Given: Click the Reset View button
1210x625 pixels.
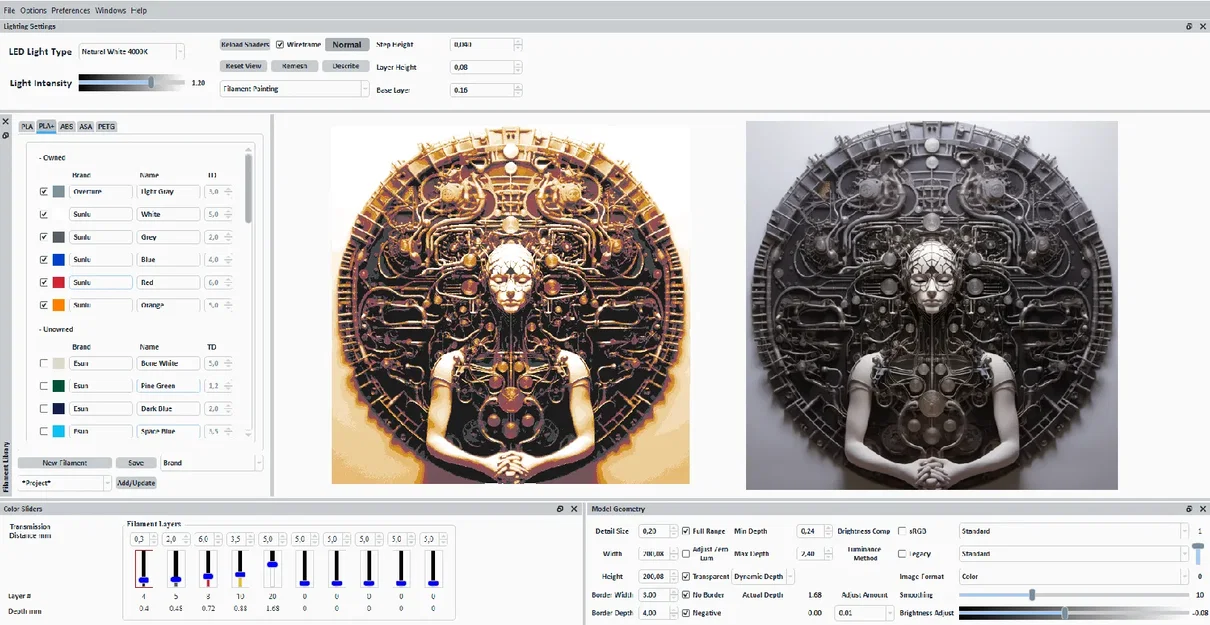Looking at the screenshot, I should pyautogui.click(x=243, y=66).
